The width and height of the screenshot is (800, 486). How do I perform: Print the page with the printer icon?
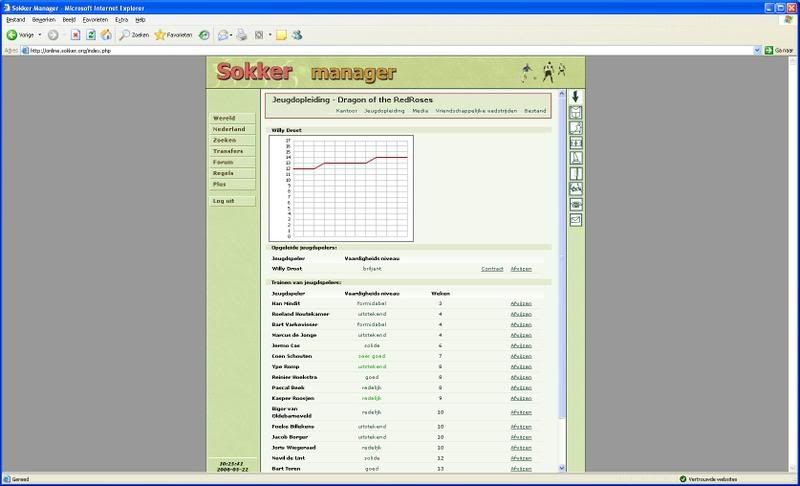coord(242,35)
